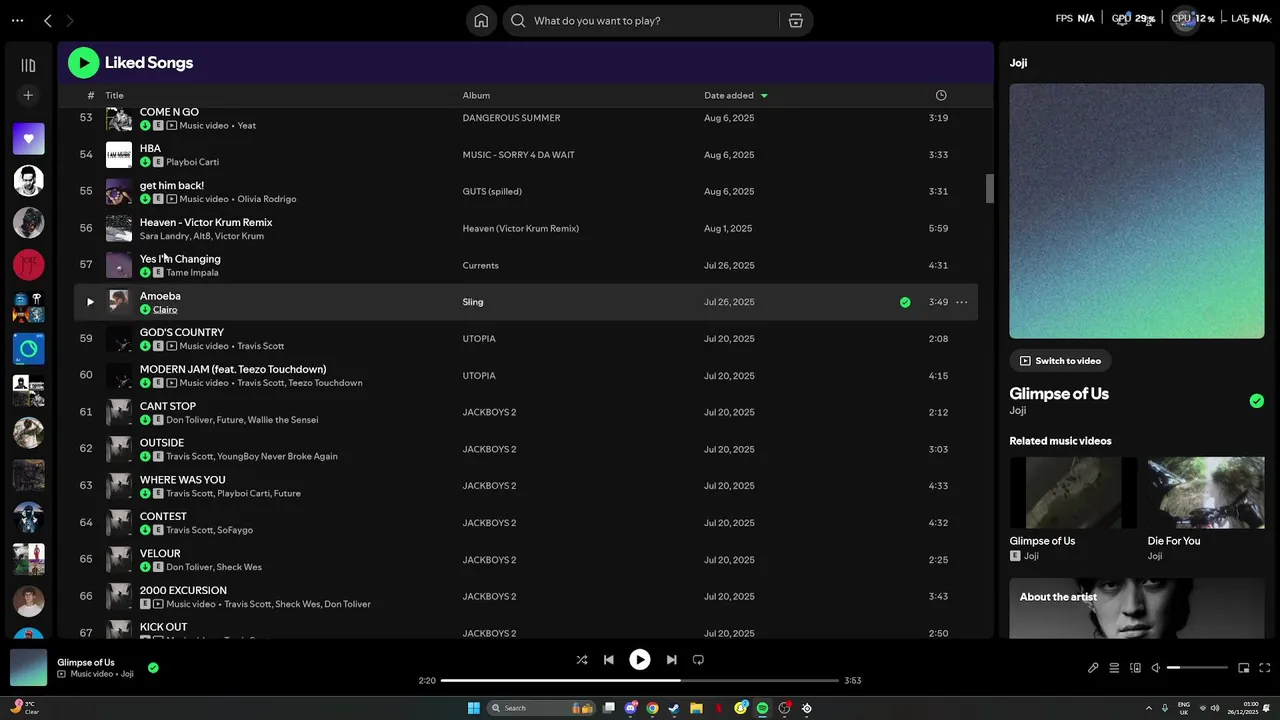Sort by the Album column header

pos(476,96)
